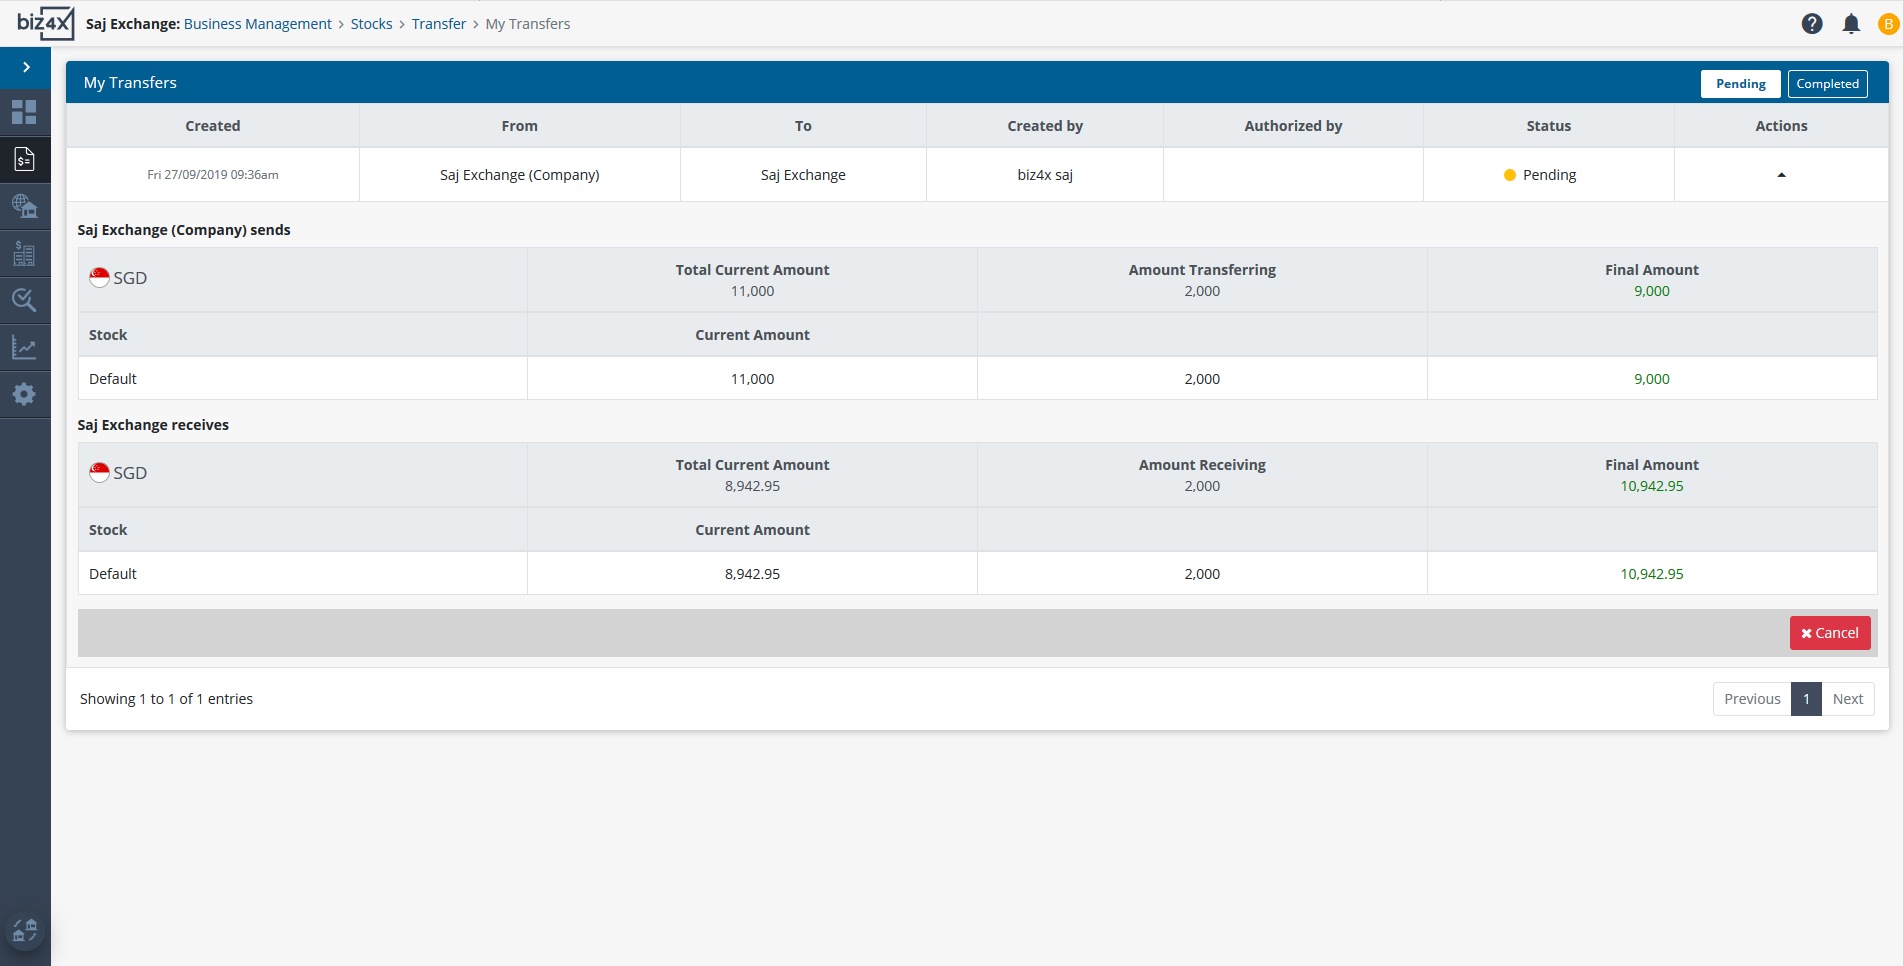Click the green 9,000 in sends Default row
This screenshot has height=966, width=1903.
pos(1652,379)
